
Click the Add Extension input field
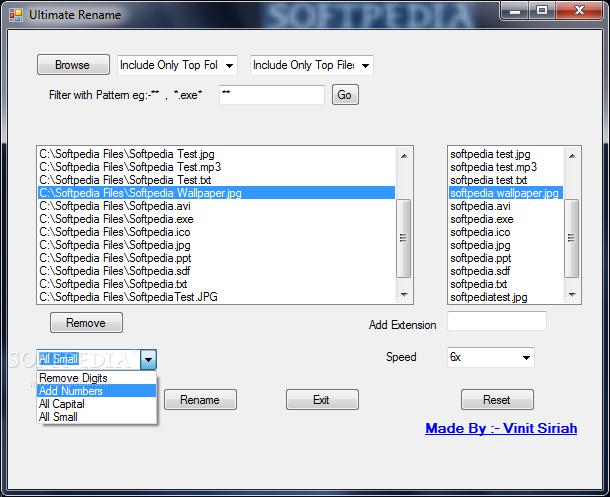497,321
